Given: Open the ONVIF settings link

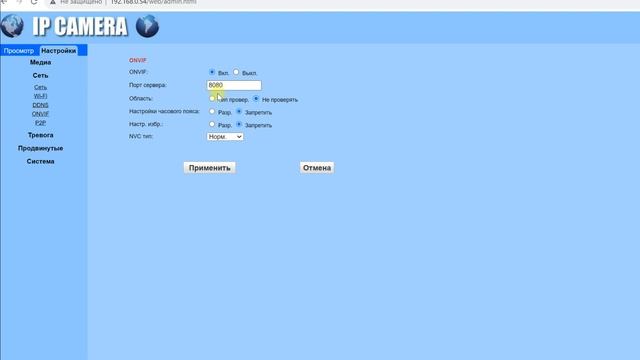Looking at the screenshot, I should (40, 114).
